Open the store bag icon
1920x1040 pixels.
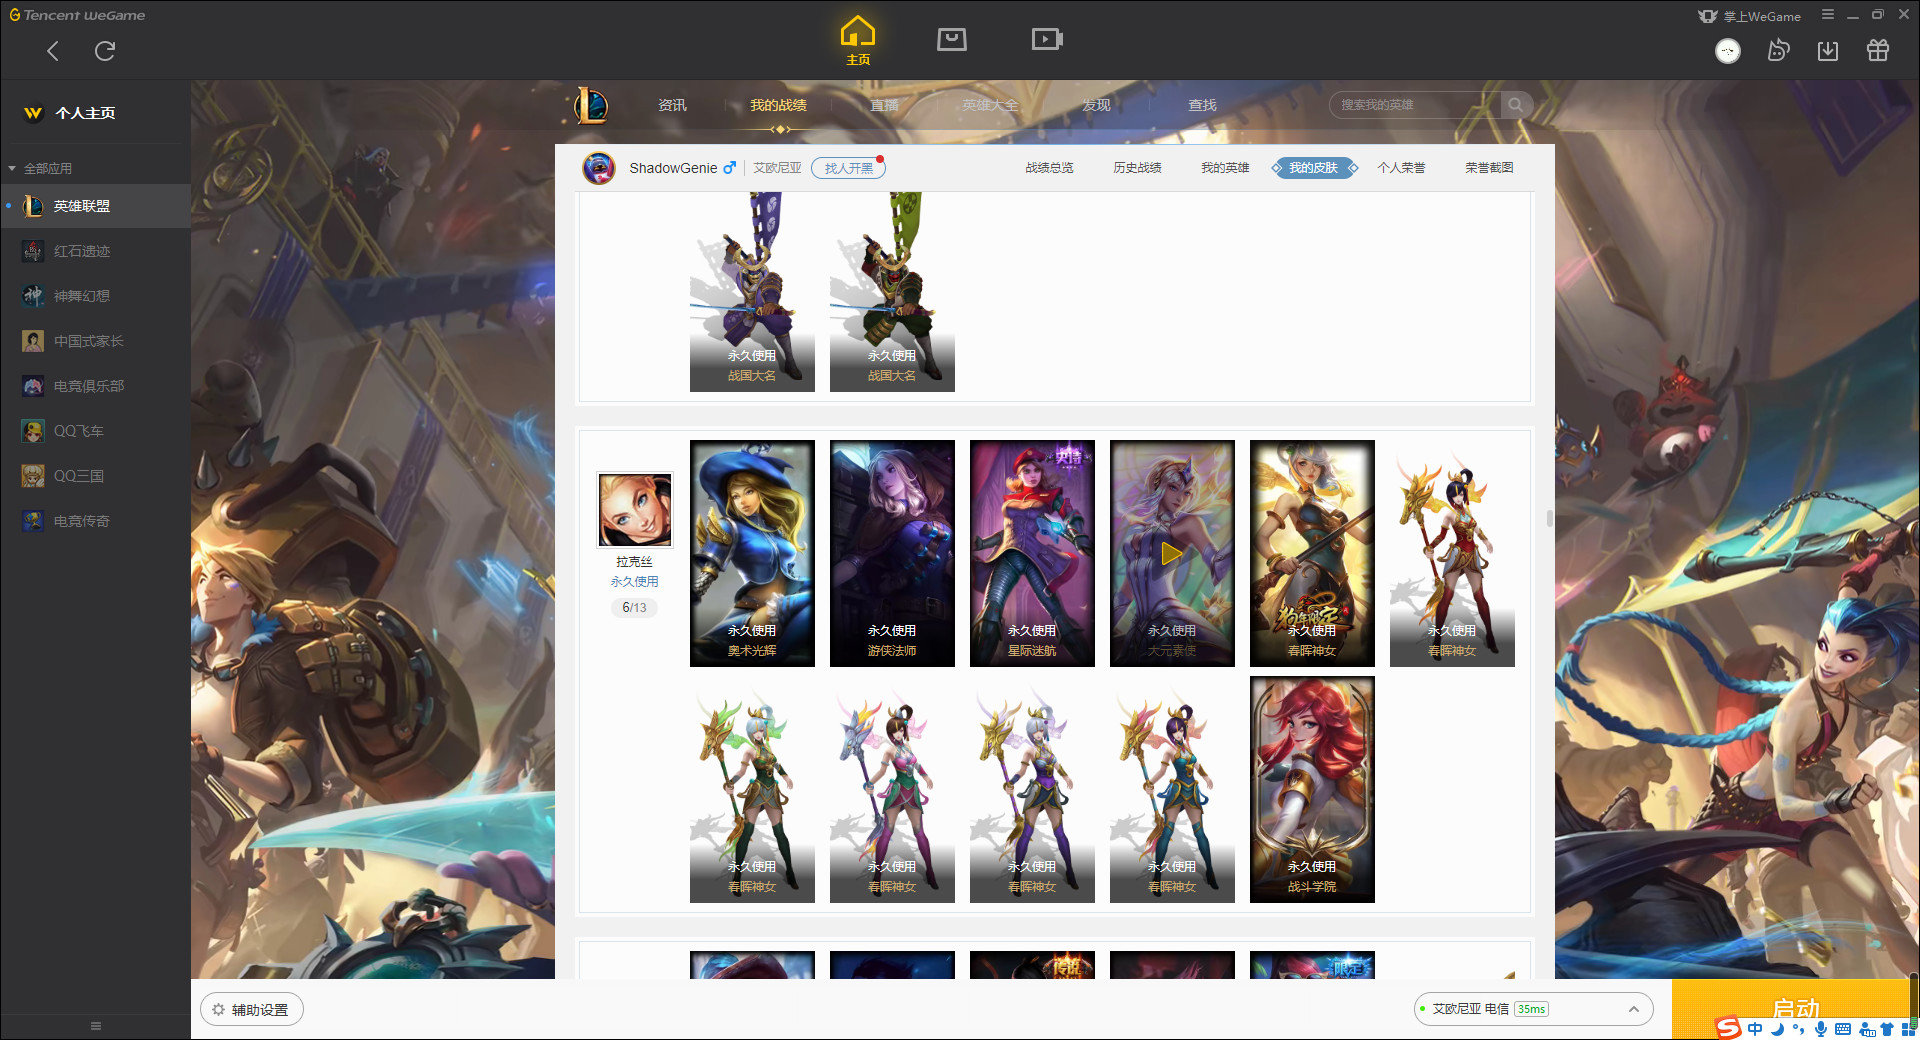pyautogui.click(x=952, y=39)
